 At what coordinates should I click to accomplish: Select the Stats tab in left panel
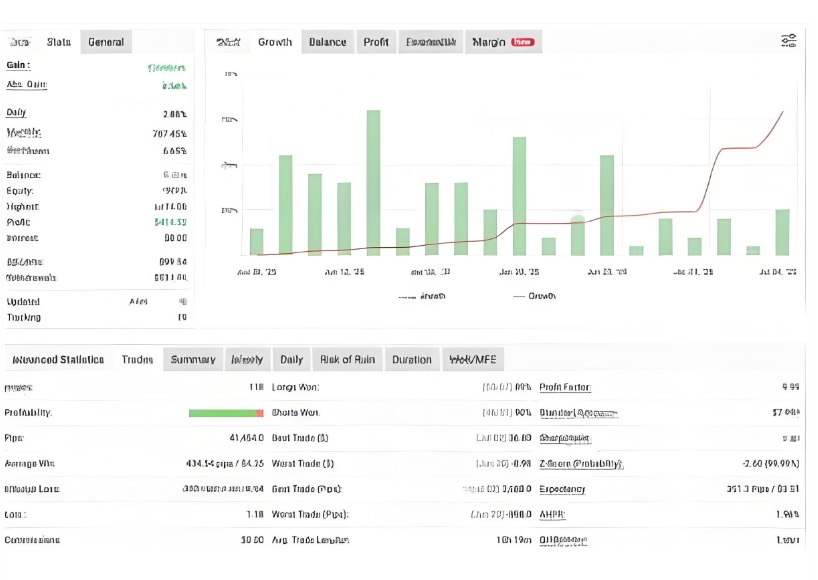(59, 42)
